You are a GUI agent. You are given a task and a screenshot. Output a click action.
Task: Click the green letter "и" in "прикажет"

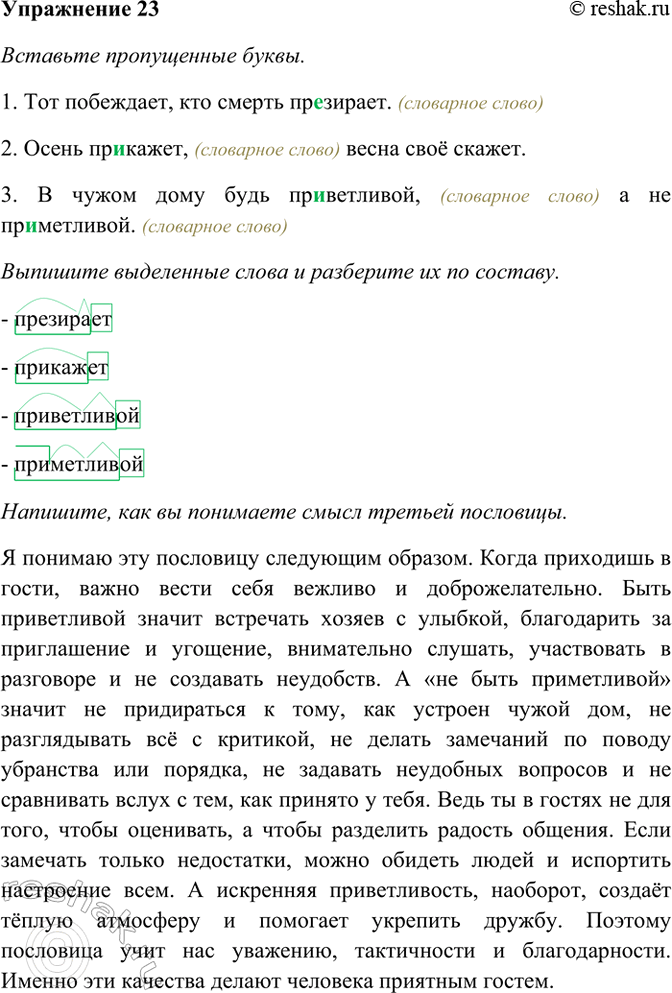[x=120, y=149]
